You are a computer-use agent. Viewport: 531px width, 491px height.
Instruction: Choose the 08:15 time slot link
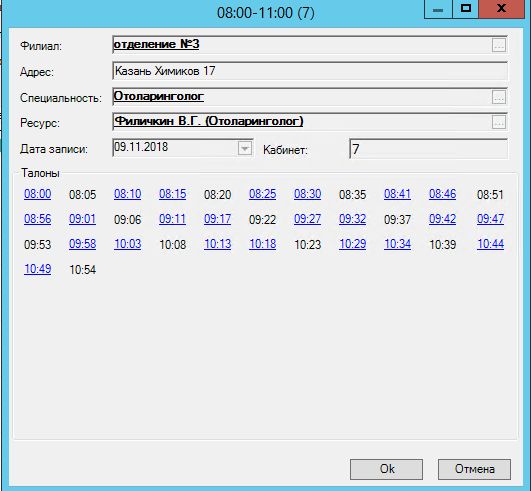click(x=173, y=194)
